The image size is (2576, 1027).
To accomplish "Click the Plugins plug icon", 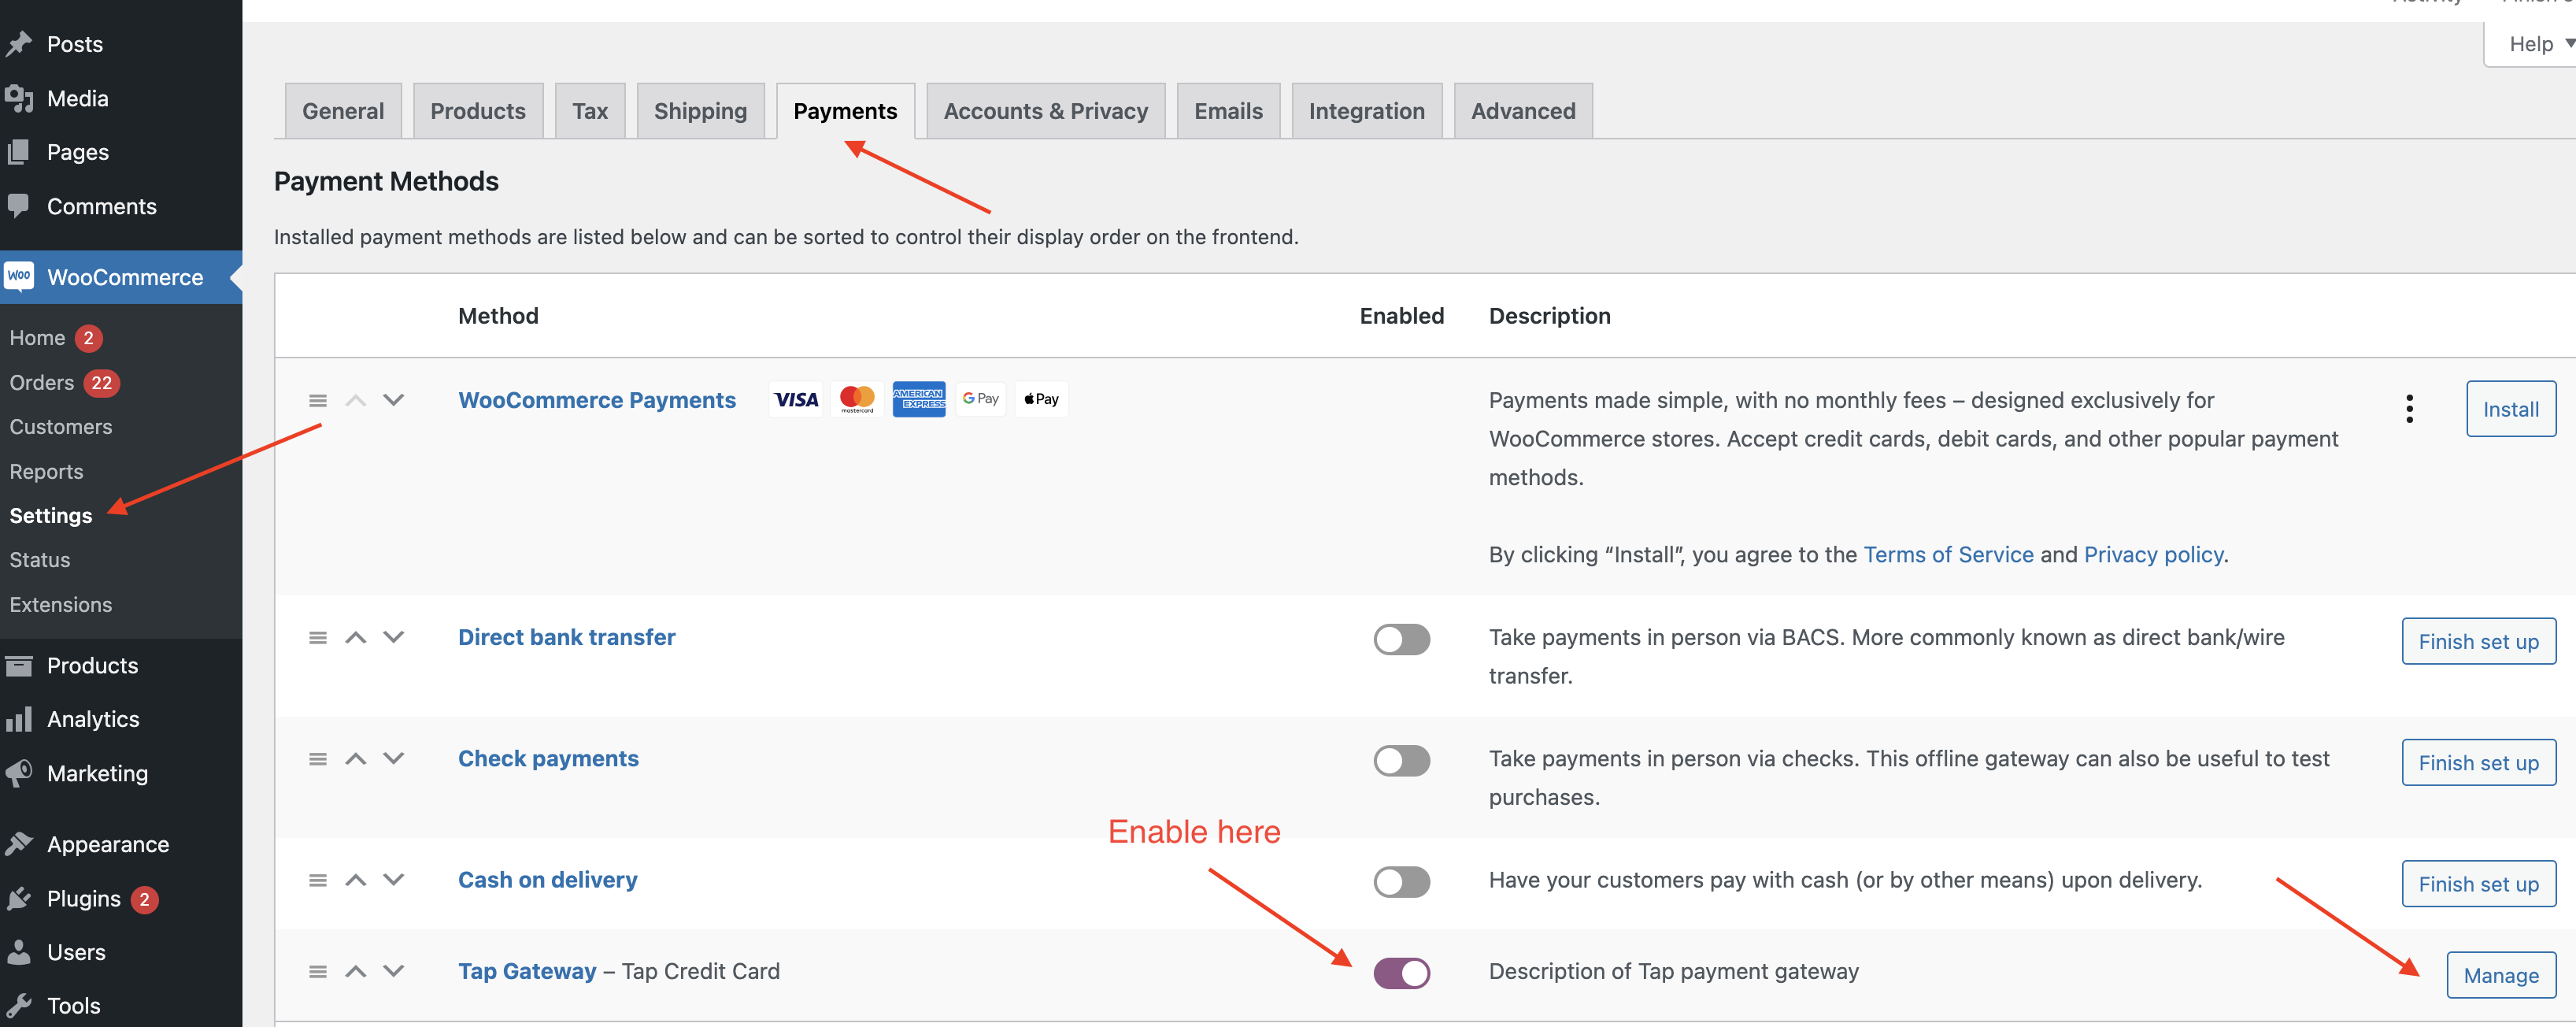I will [19, 897].
